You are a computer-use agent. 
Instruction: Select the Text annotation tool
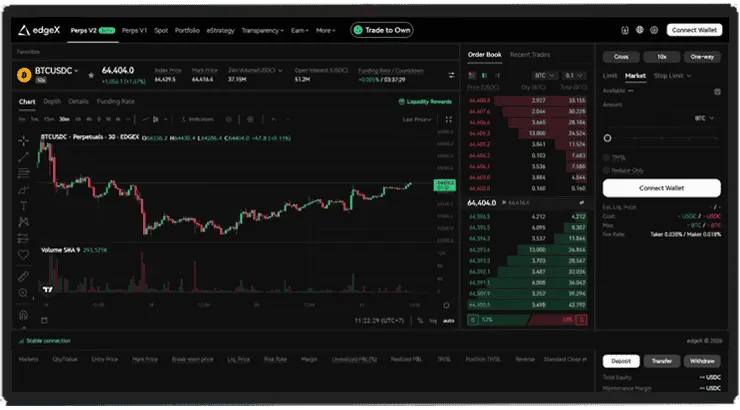coord(23,206)
